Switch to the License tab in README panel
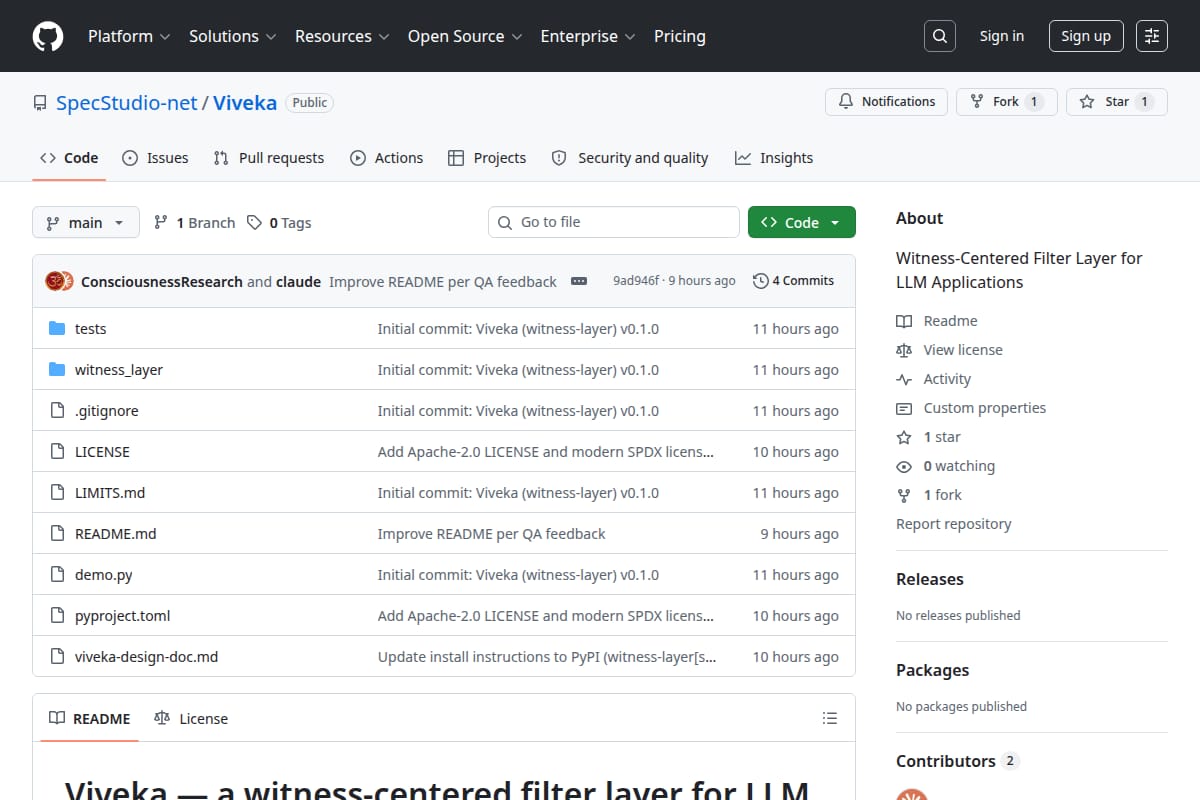The image size is (1200, 800). 191,718
